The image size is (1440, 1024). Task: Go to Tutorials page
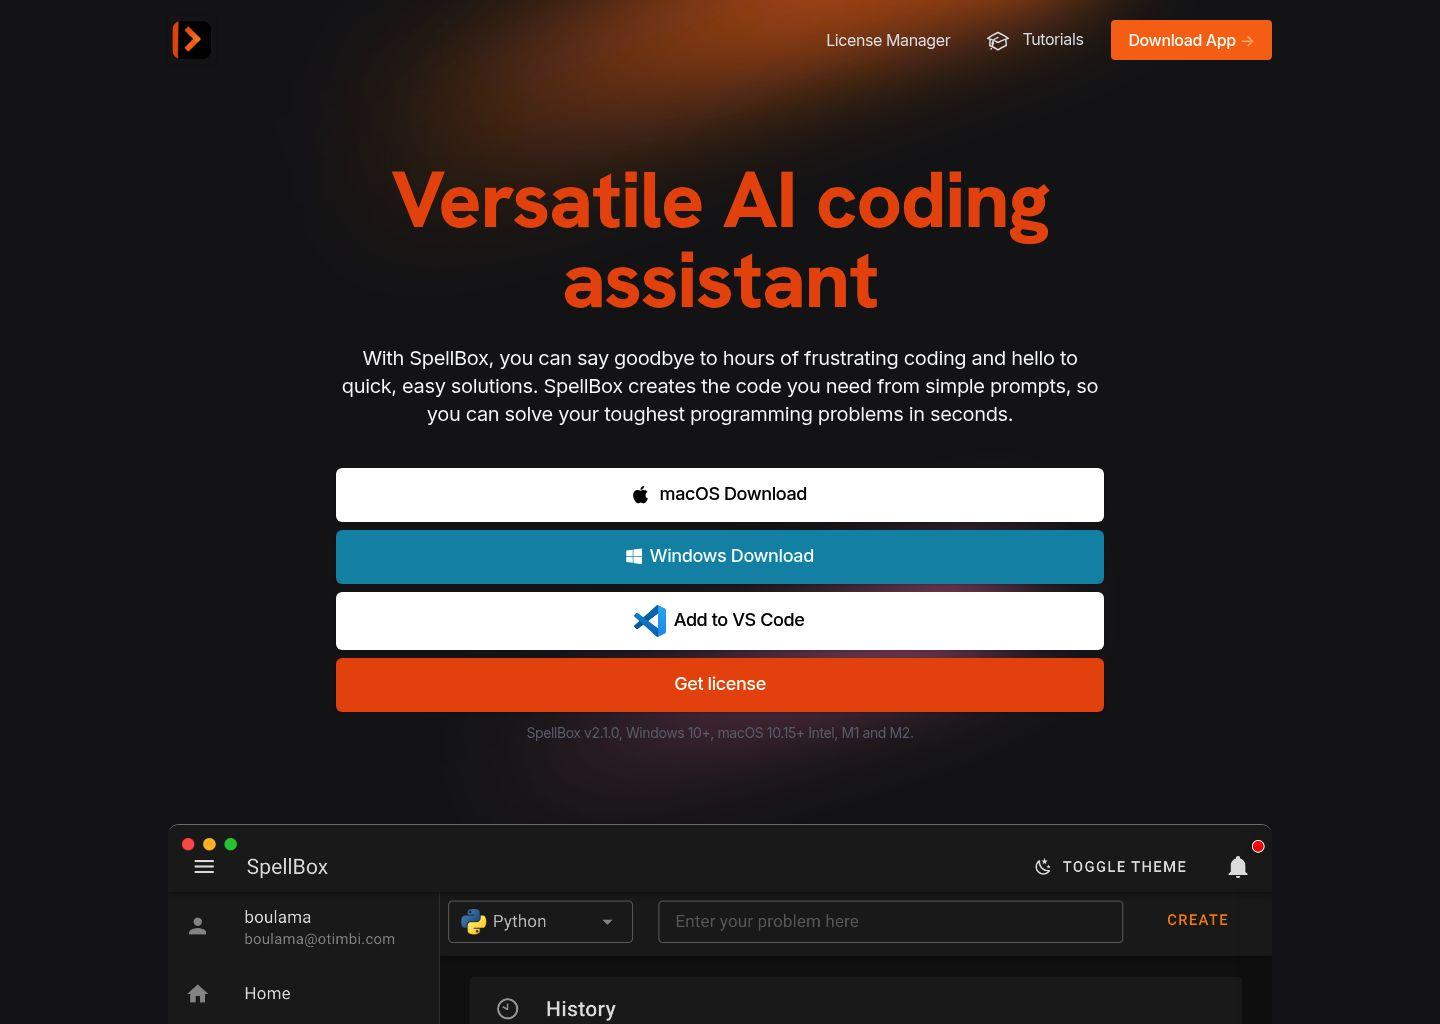(x=1052, y=40)
